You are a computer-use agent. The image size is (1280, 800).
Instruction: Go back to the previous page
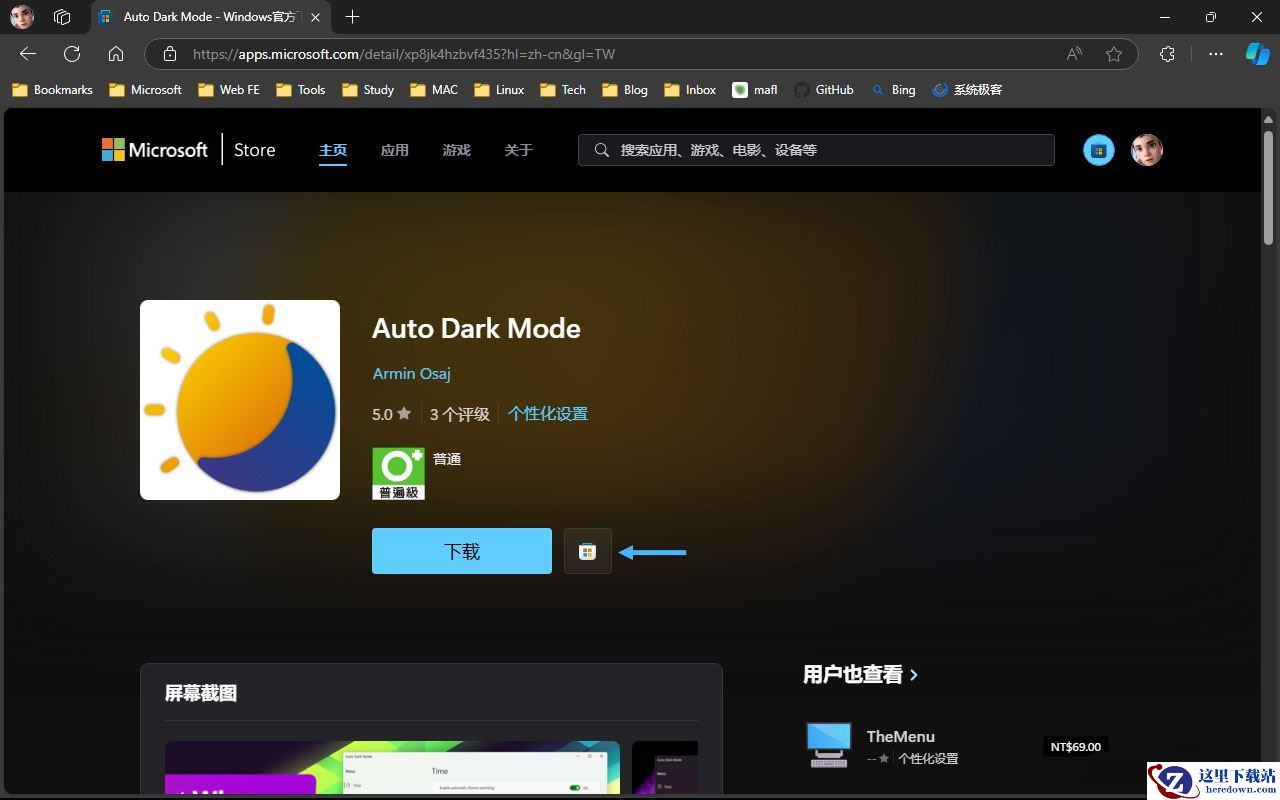pos(28,54)
